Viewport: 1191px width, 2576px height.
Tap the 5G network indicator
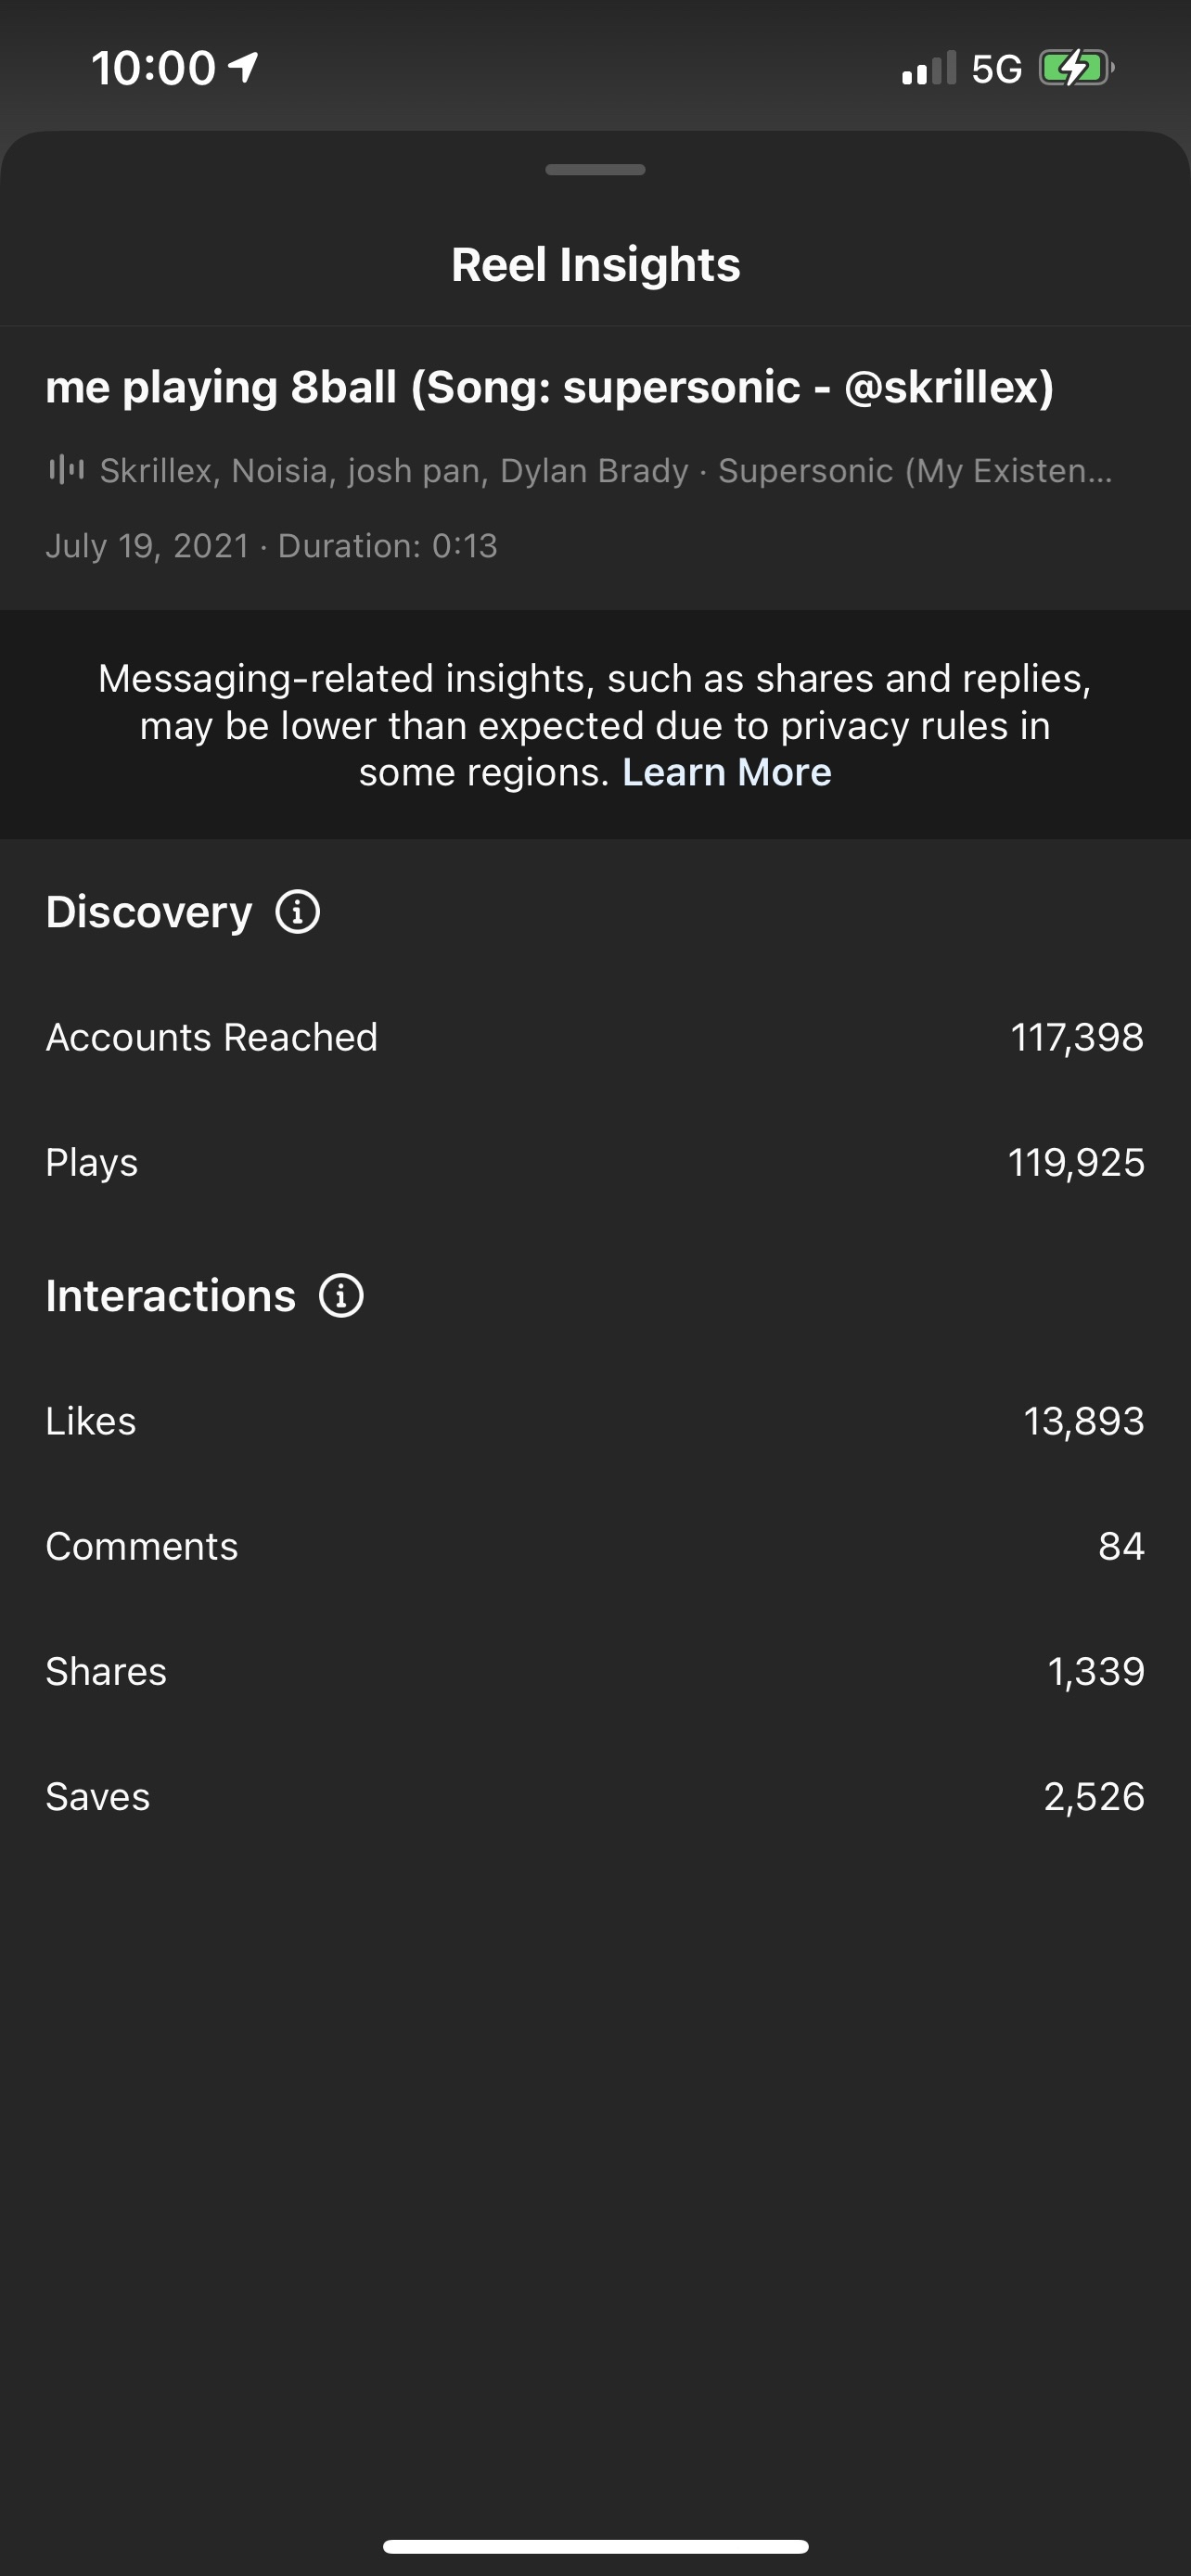[996, 69]
